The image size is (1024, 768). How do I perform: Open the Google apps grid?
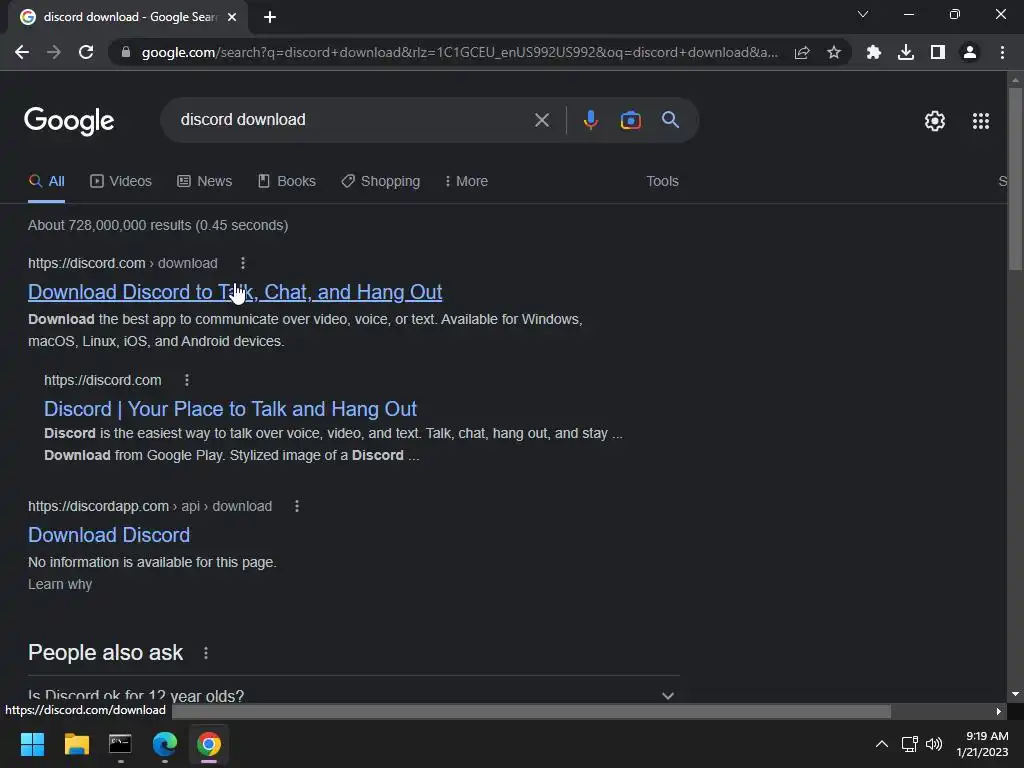click(980, 121)
